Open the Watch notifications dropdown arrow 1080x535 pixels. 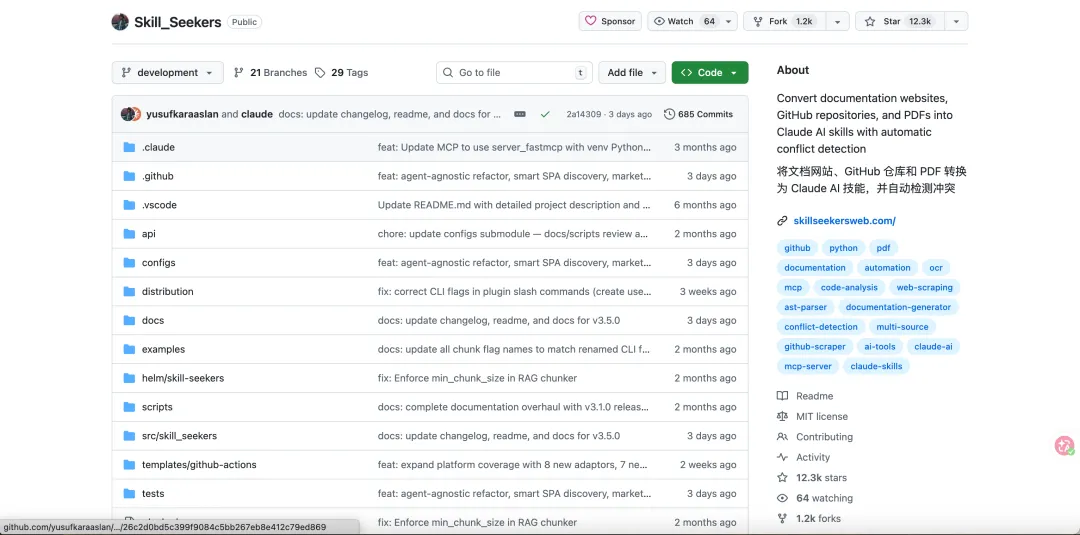tap(729, 21)
